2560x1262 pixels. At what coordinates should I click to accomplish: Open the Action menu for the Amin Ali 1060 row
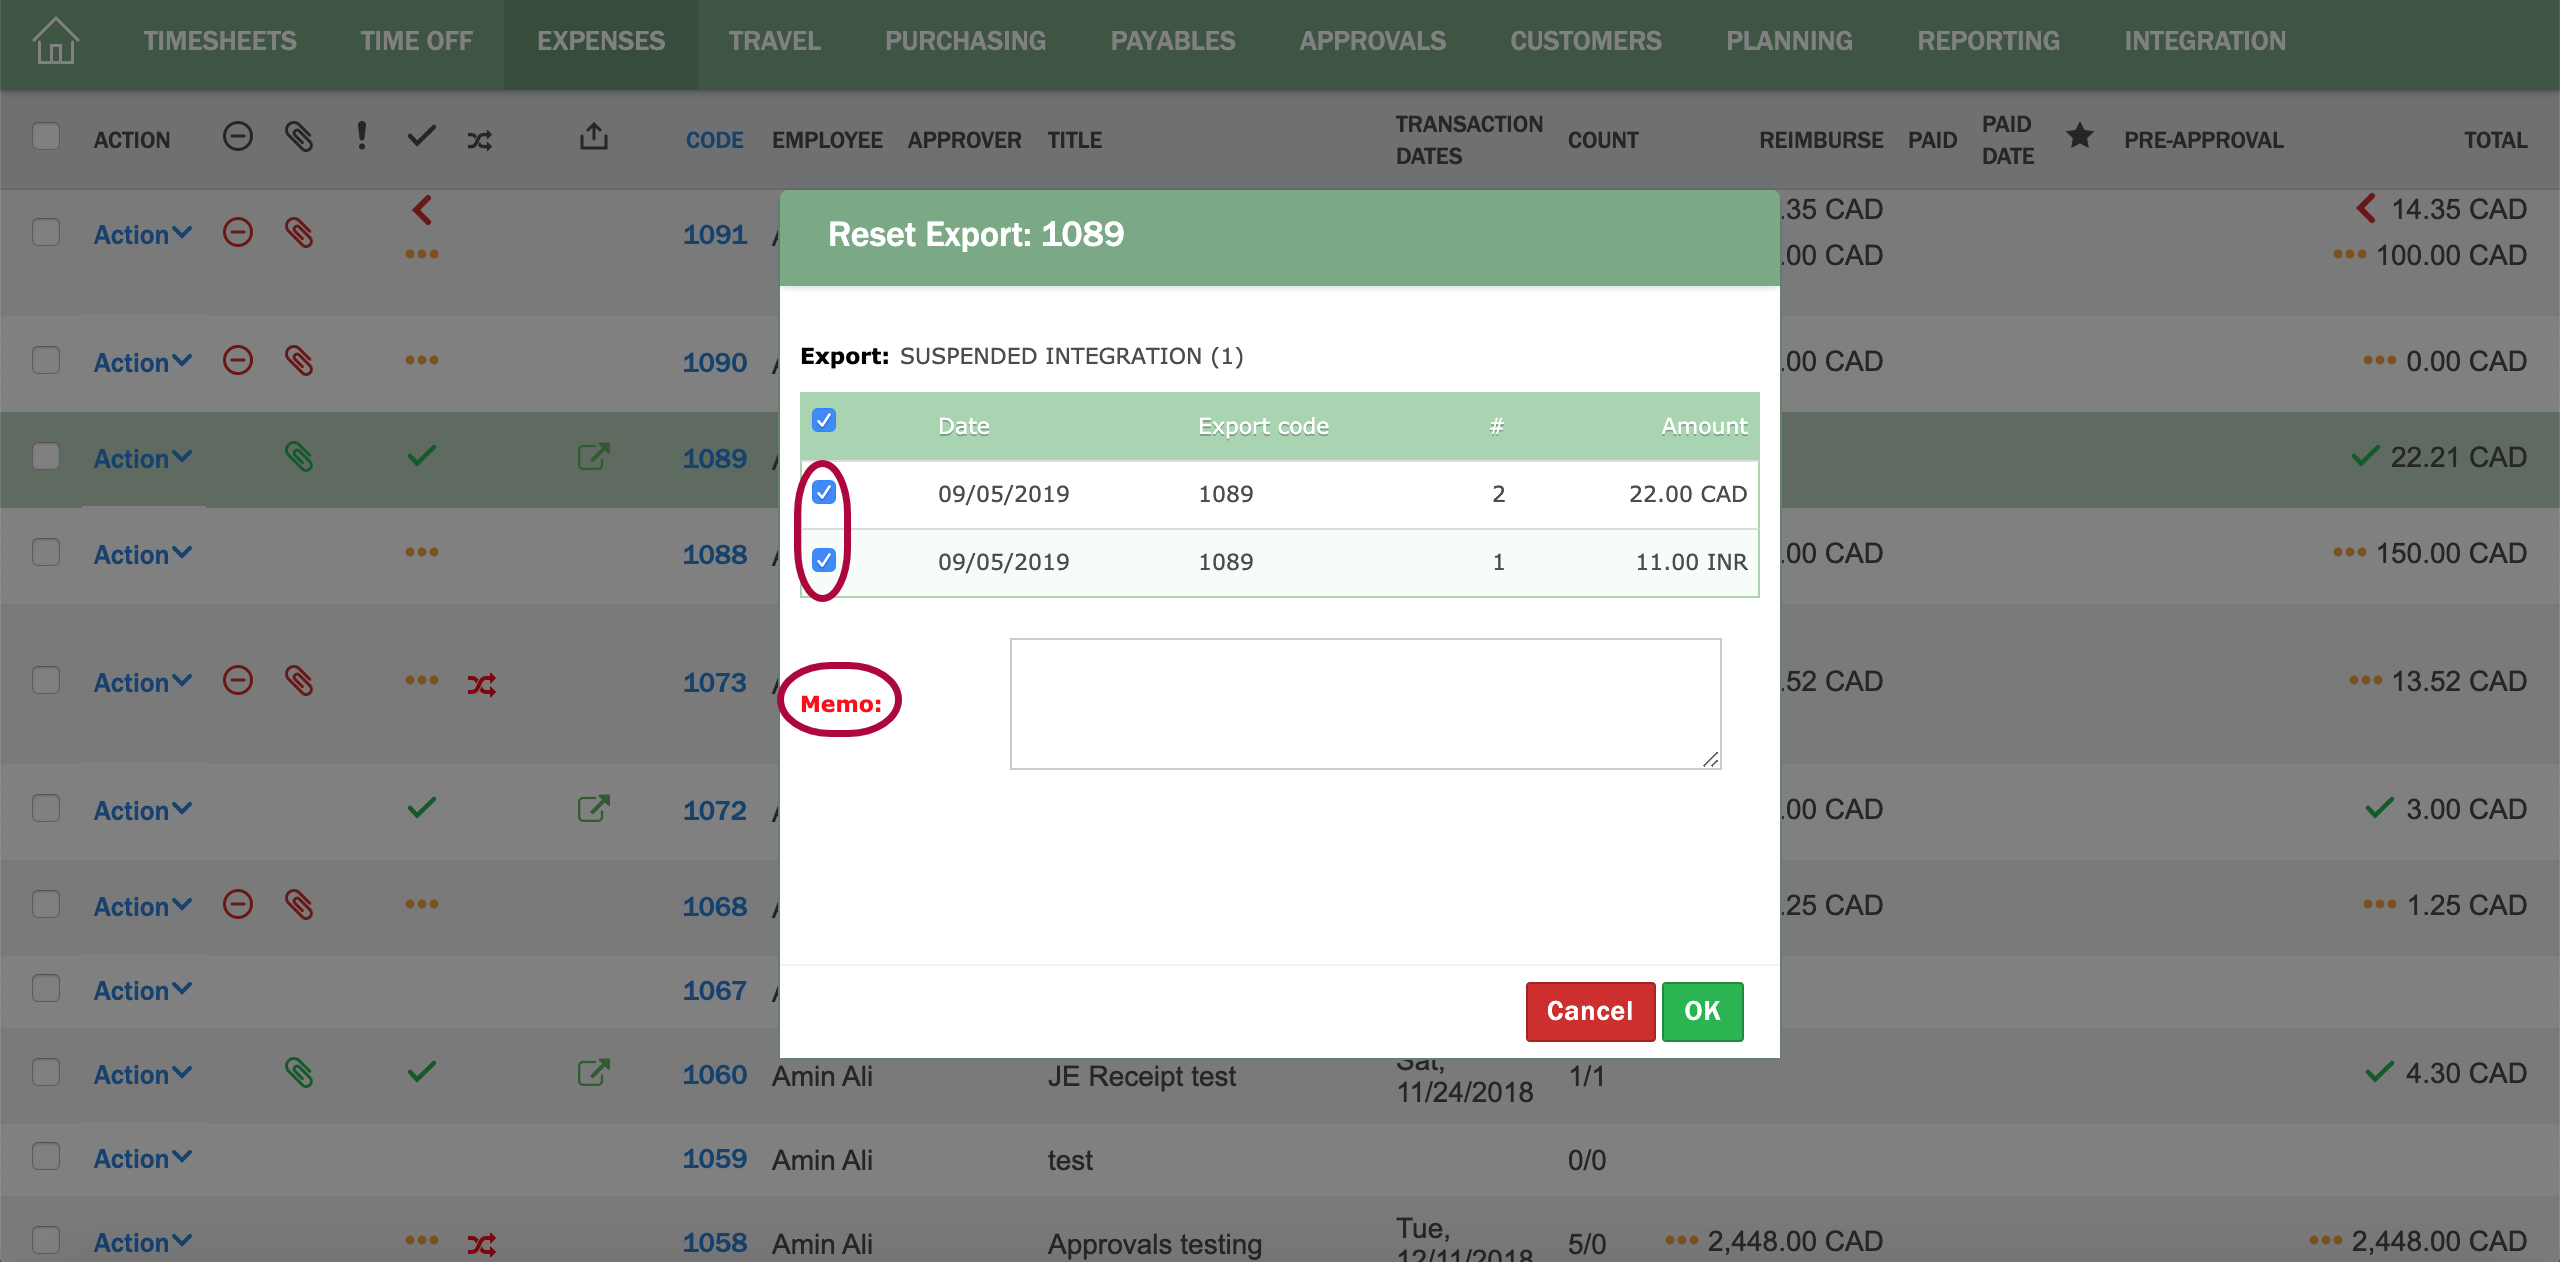[x=141, y=1073]
